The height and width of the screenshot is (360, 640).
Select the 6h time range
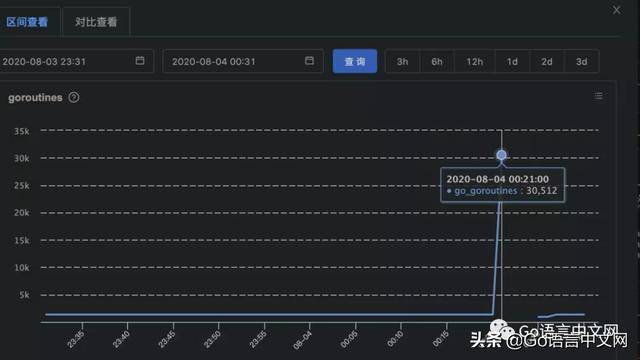437,62
